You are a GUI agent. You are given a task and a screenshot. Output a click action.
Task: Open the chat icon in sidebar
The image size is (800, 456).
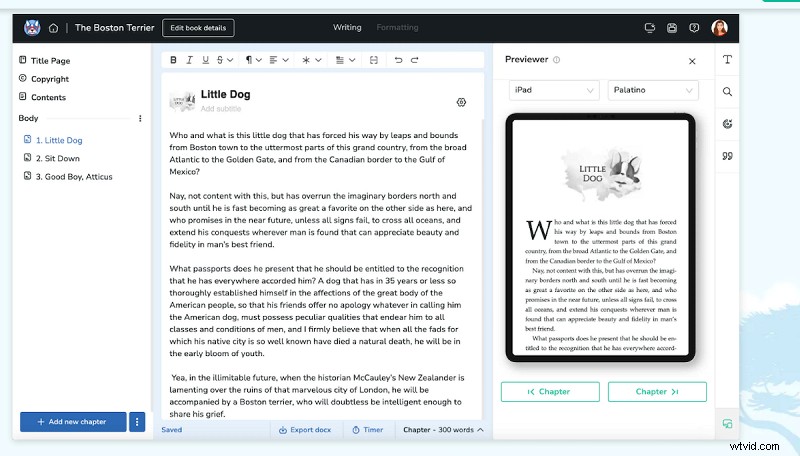pos(728,424)
